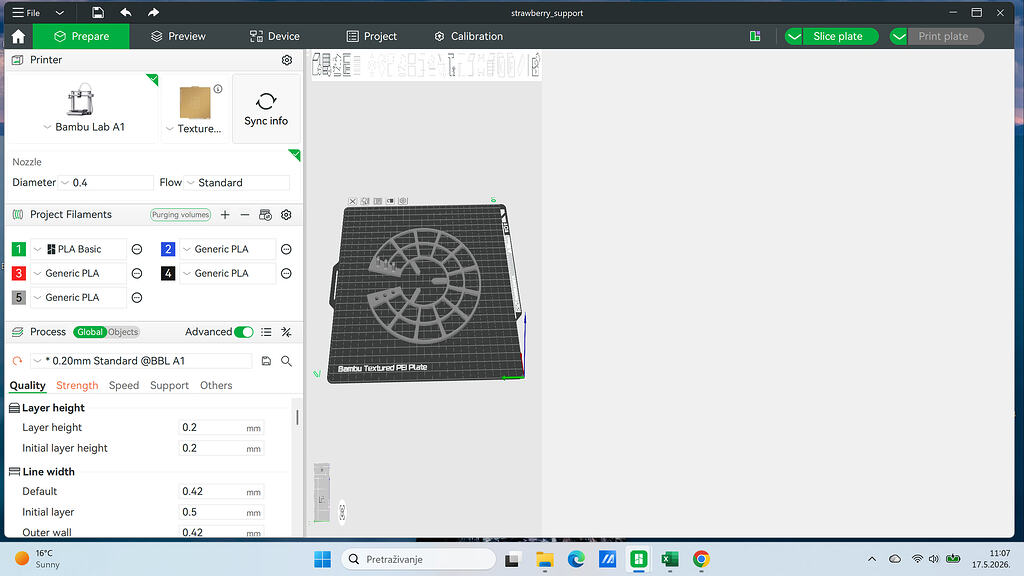The width and height of the screenshot is (1024, 576).
Task: Open the Prepare tab
Action: click(x=81, y=37)
